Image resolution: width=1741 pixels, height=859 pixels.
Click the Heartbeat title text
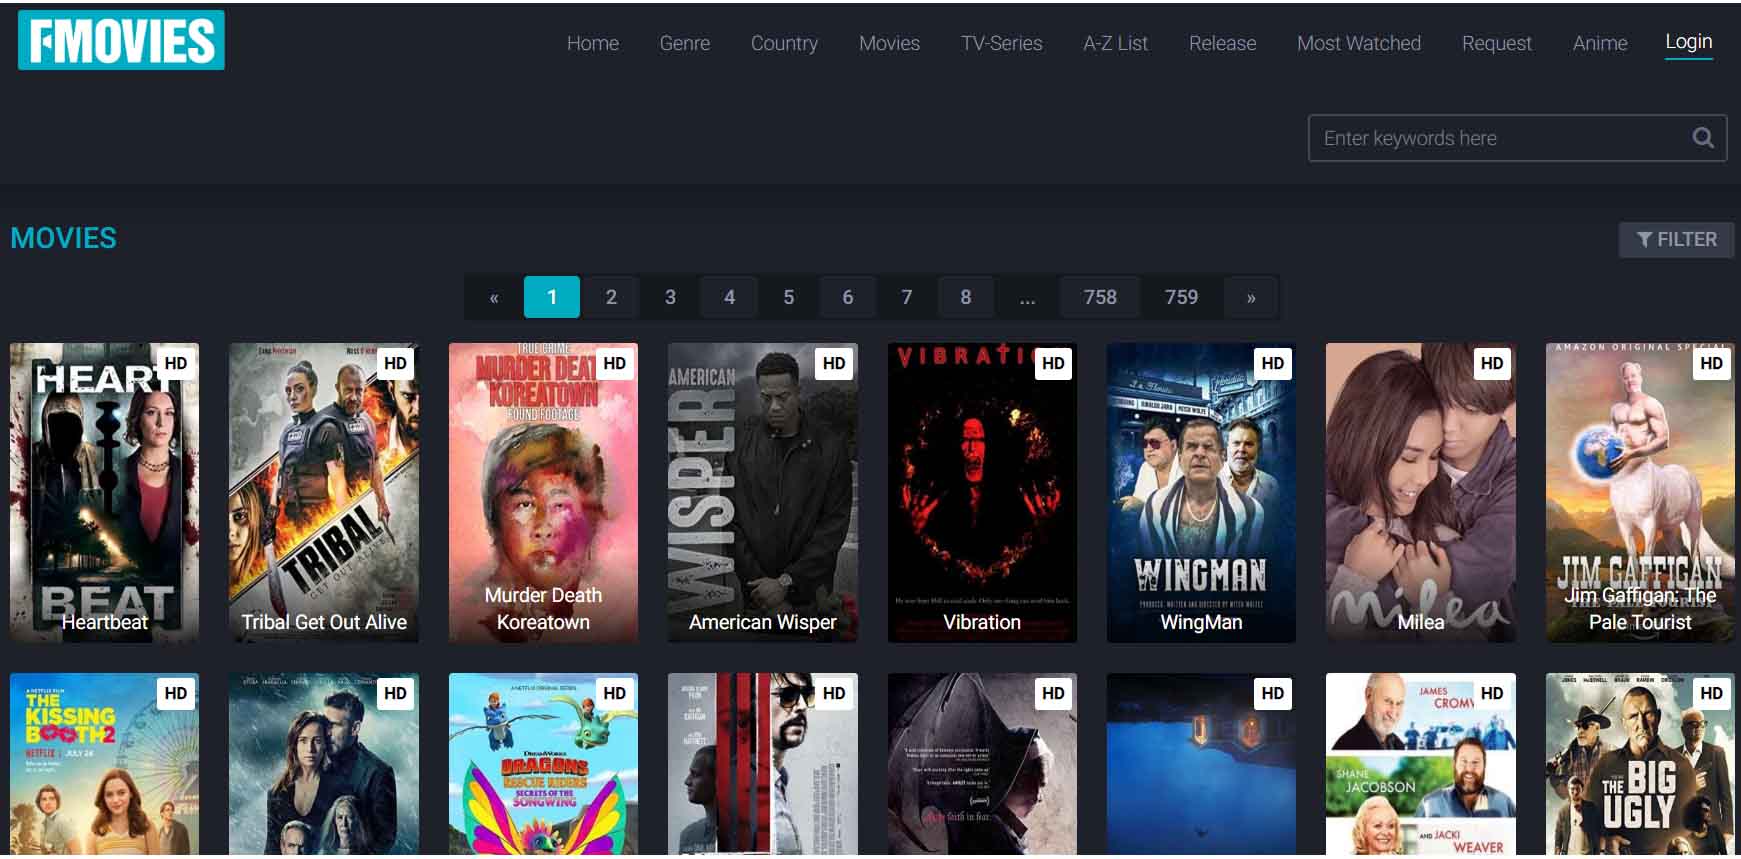point(104,622)
